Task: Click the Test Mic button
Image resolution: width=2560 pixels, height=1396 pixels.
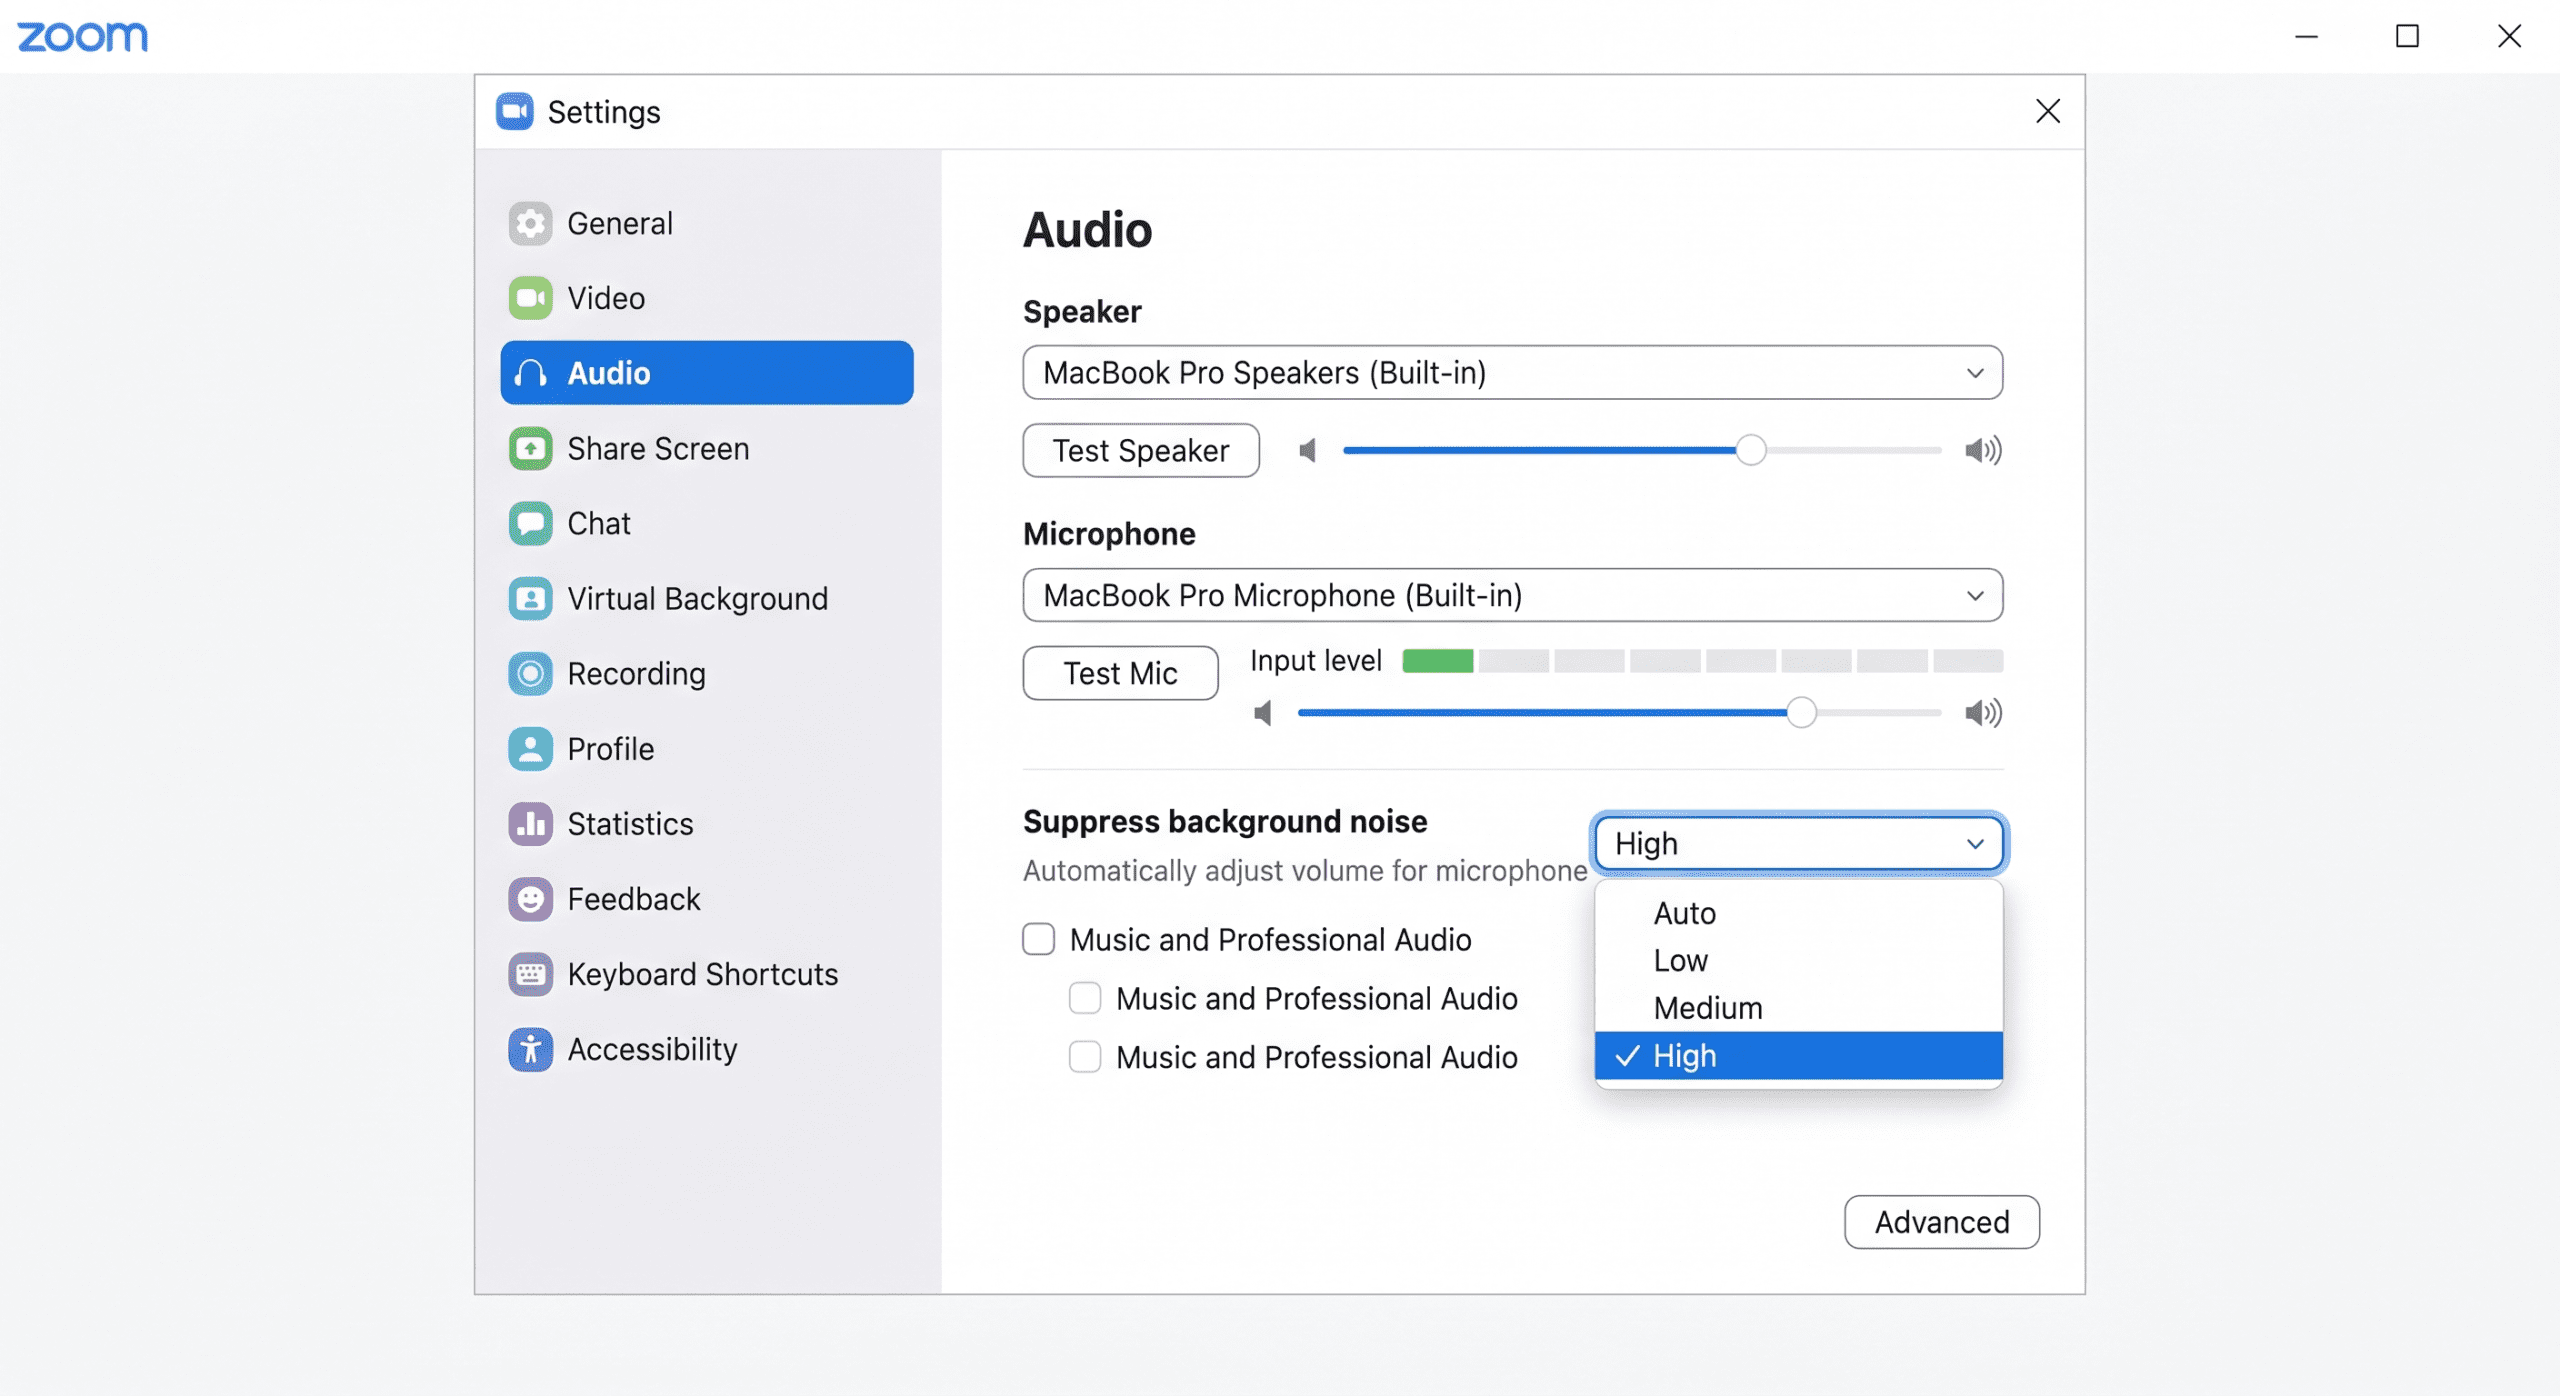Action: tap(1120, 673)
